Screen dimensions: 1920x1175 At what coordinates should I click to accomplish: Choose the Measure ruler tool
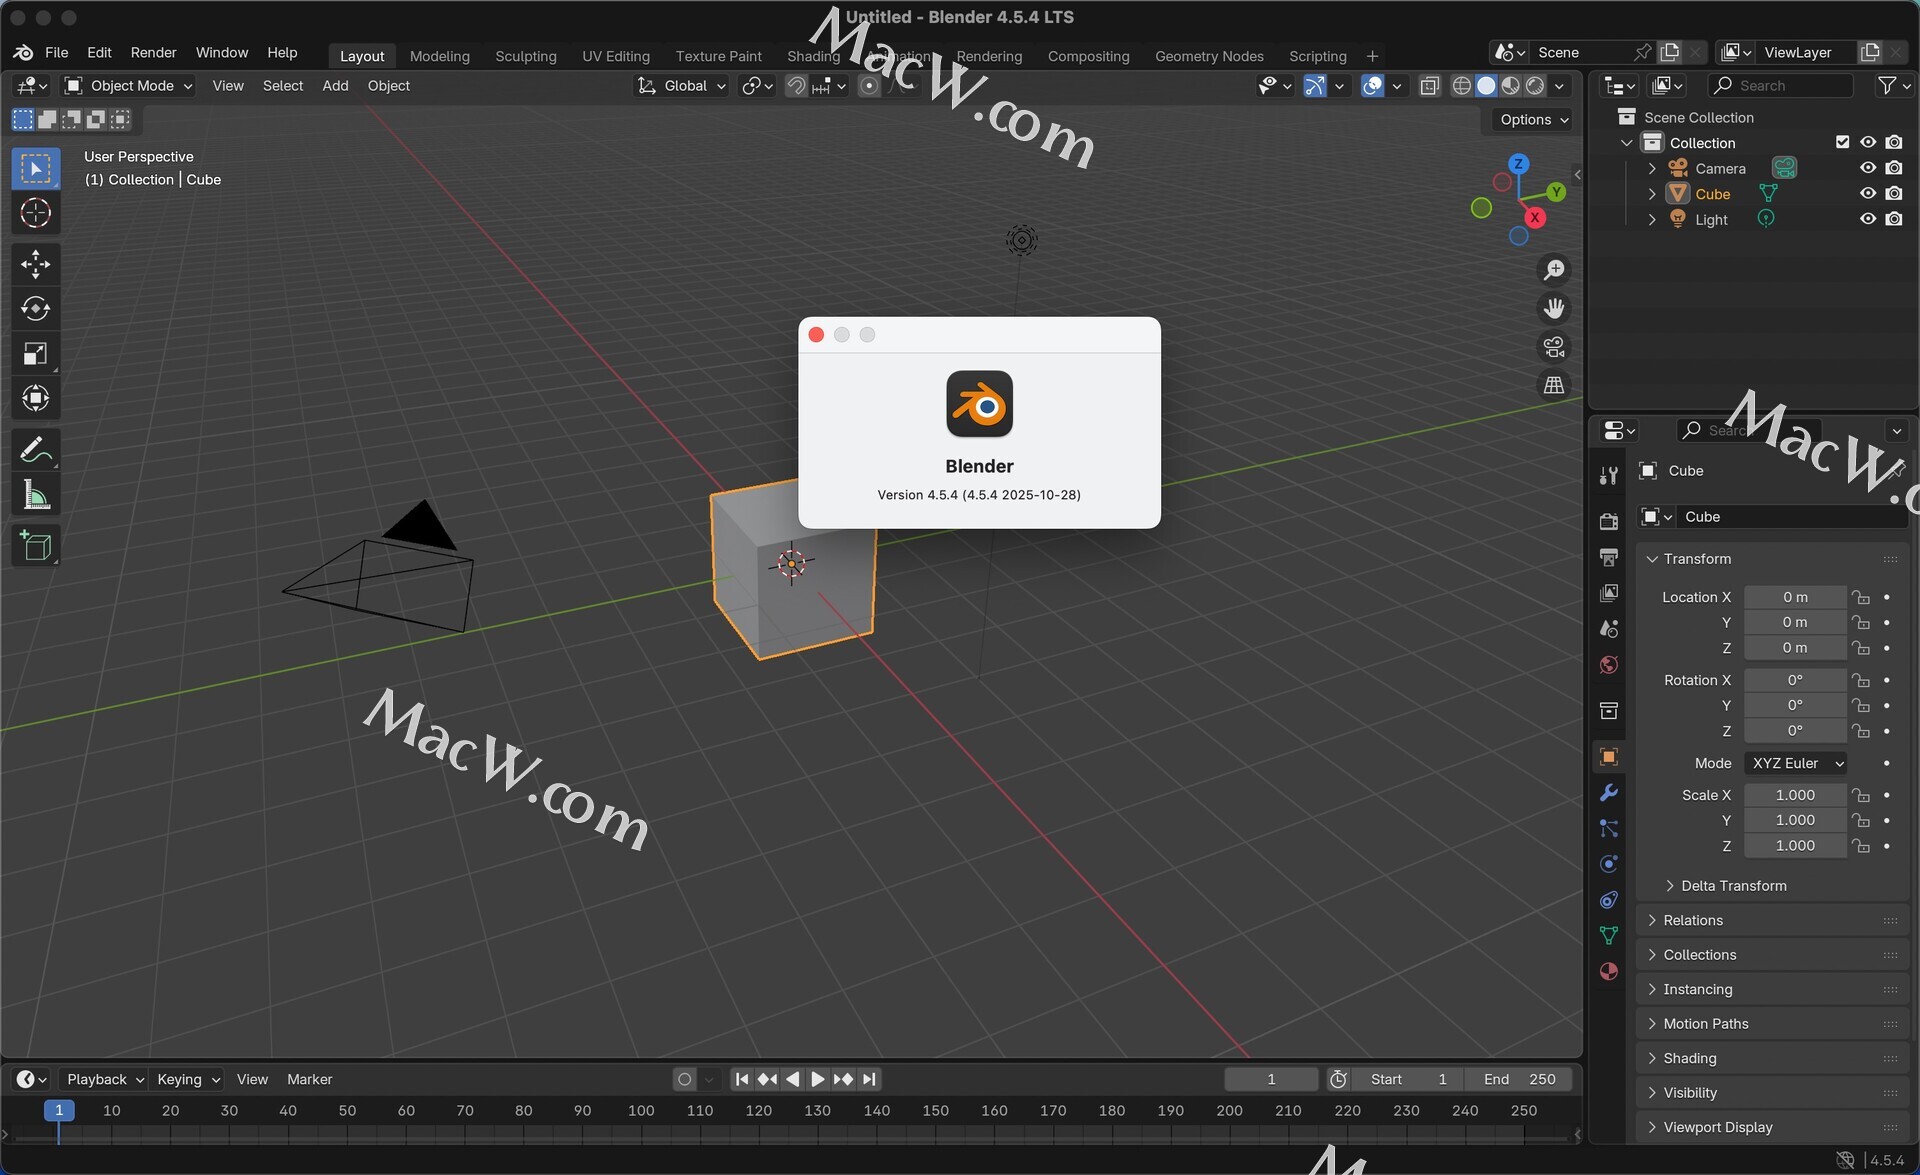(35, 495)
